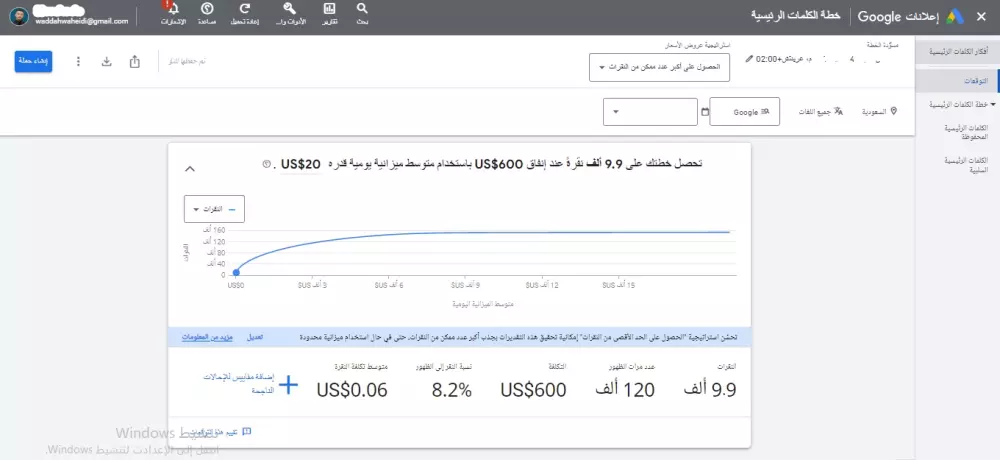The image size is (1000, 460).
Task: Click the blue data point on the chart
Action: point(236,272)
